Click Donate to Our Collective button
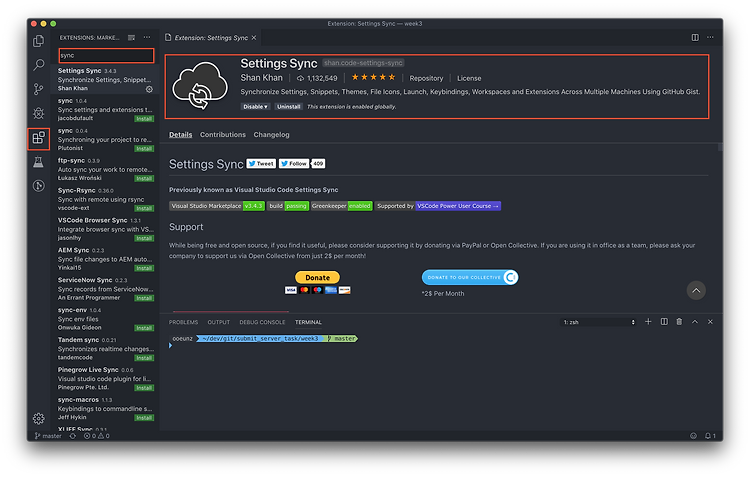This screenshot has width=750, height=477. click(470, 277)
